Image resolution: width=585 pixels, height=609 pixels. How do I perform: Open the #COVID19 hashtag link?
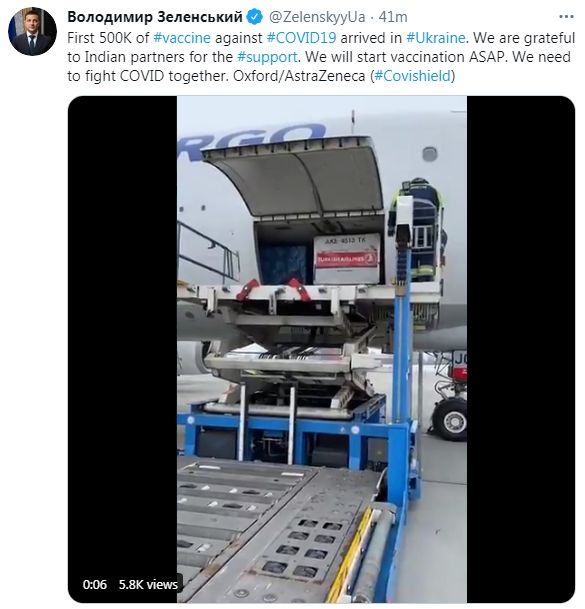tap(302, 38)
